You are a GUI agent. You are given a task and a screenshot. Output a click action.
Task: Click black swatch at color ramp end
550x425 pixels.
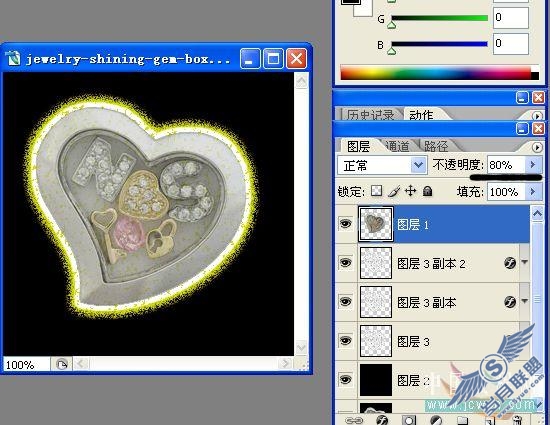point(535,76)
